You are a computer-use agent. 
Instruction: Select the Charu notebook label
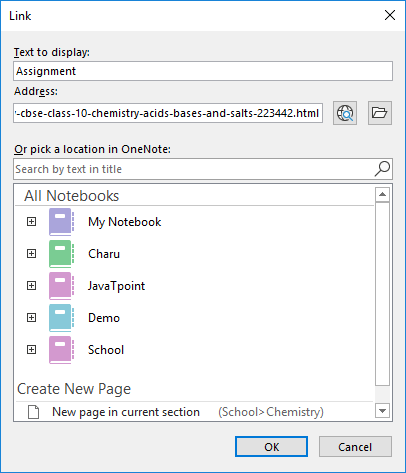104,254
